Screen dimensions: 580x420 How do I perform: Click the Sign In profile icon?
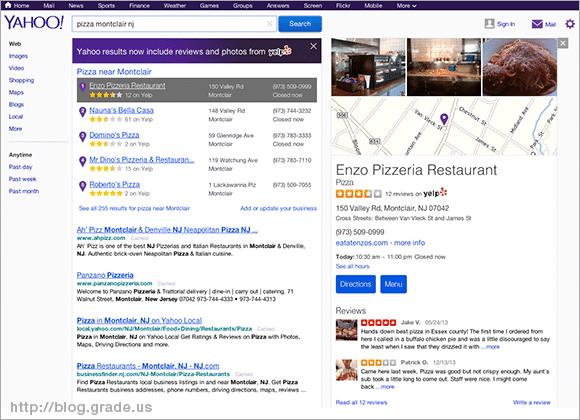[x=489, y=24]
